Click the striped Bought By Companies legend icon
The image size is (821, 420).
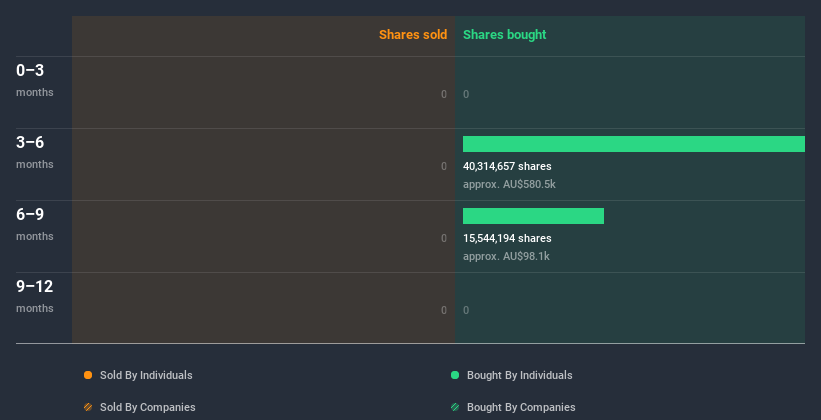coord(455,407)
